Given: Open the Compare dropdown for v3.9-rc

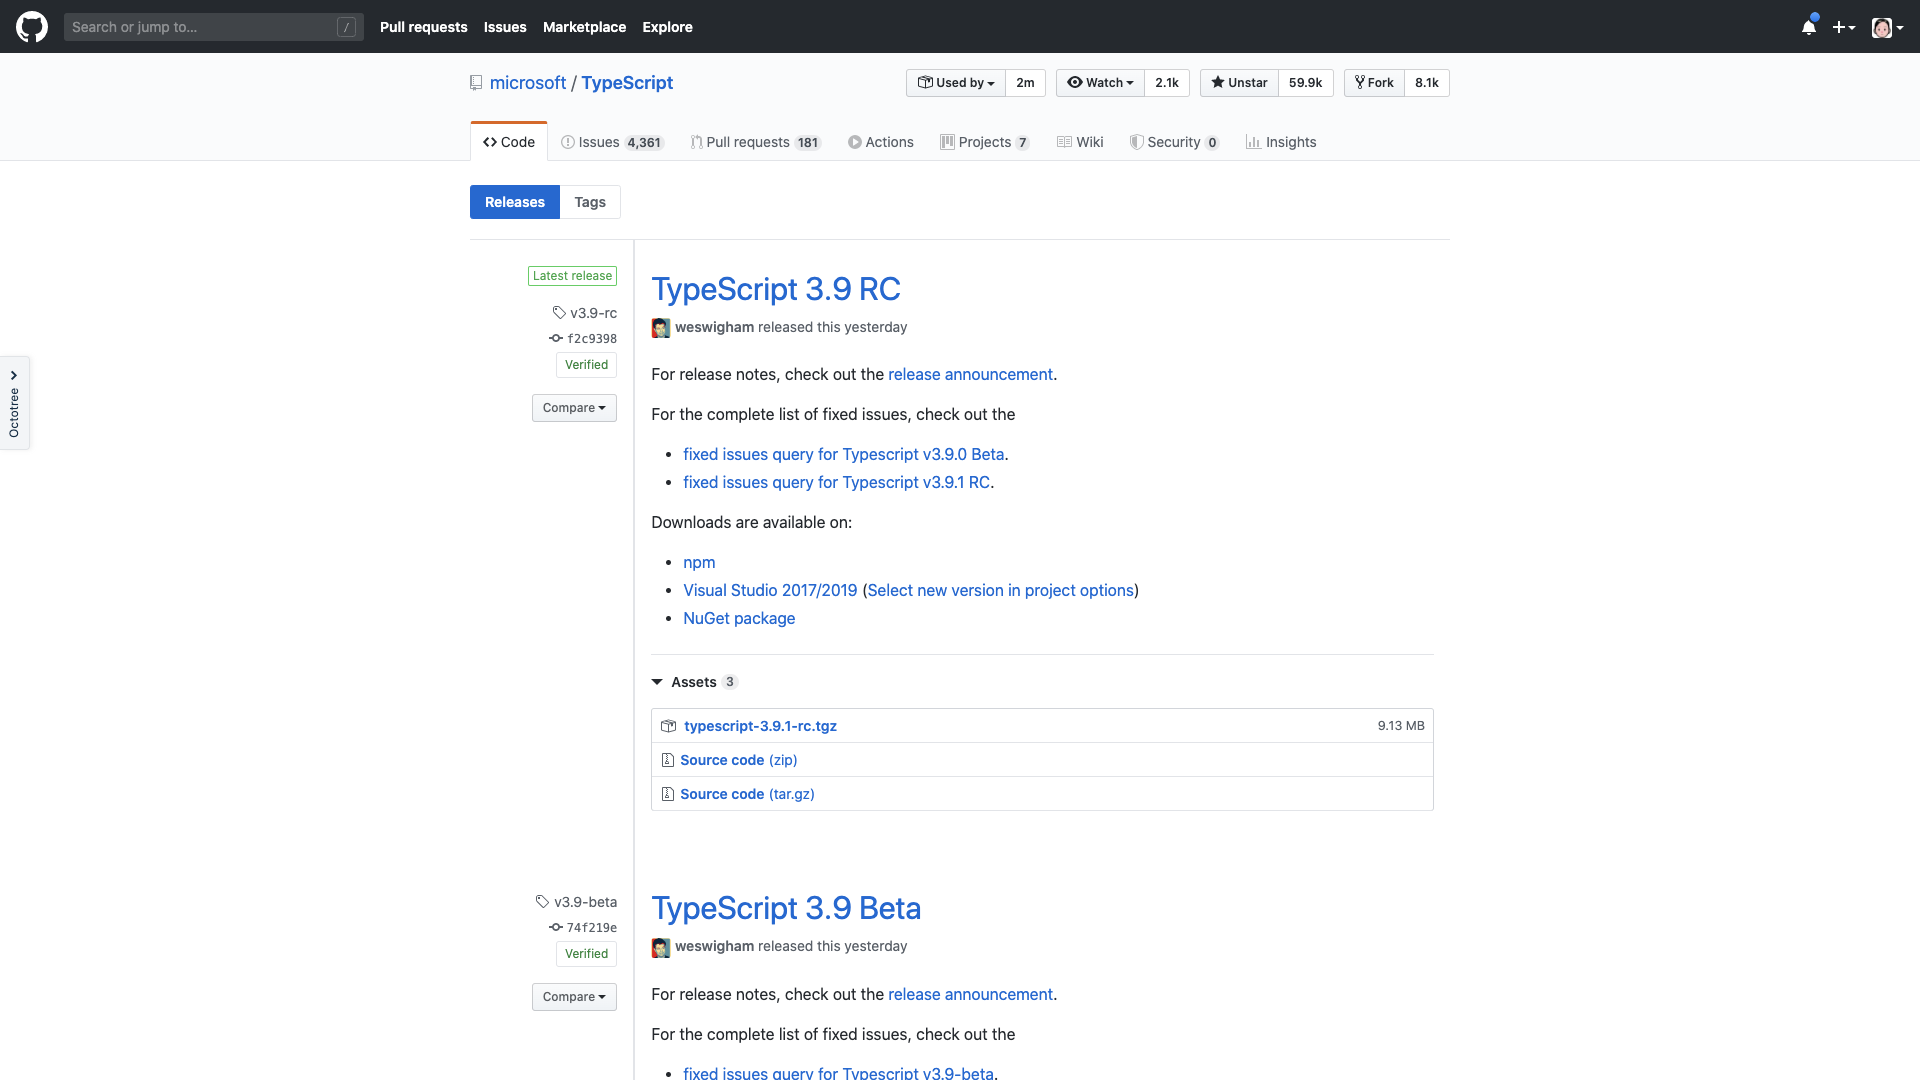Looking at the screenshot, I should click(574, 408).
